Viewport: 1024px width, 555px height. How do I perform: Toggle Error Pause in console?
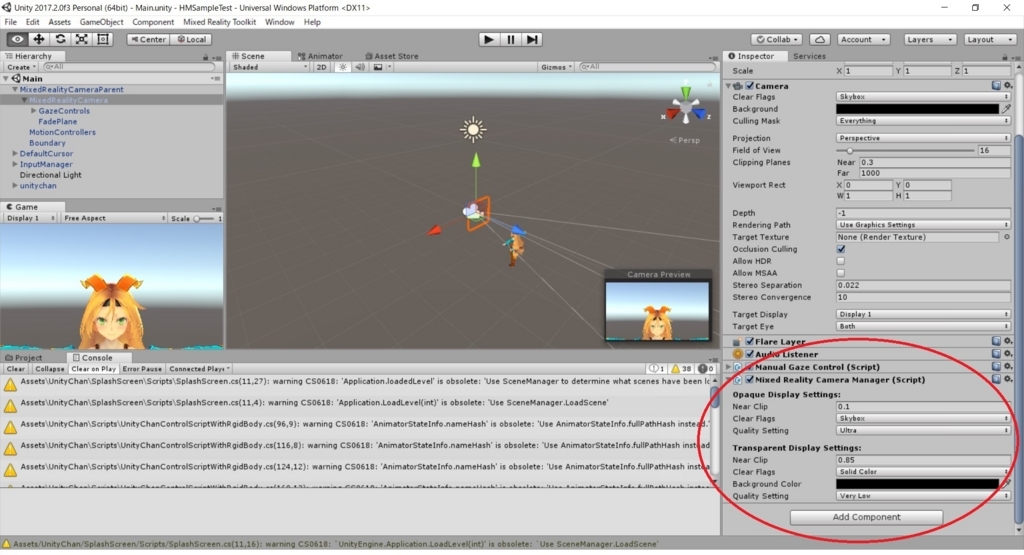point(142,369)
